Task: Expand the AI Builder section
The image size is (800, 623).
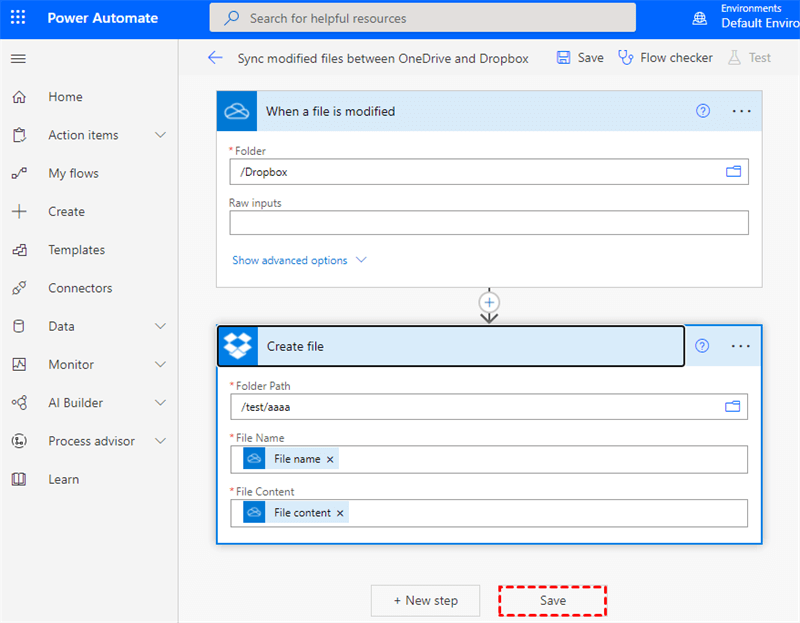Action: tap(160, 403)
